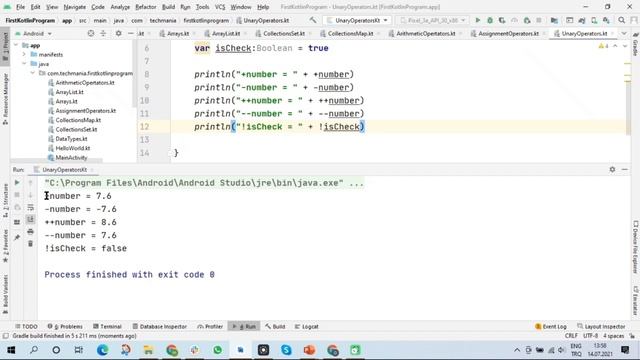The image size is (640, 360).
Task: Open the Event Log
Action: [x=551, y=327]
